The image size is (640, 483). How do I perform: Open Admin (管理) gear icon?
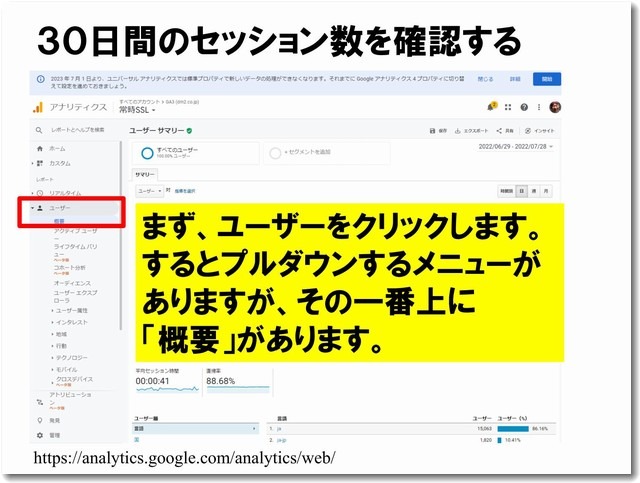[x=40, y=435]
